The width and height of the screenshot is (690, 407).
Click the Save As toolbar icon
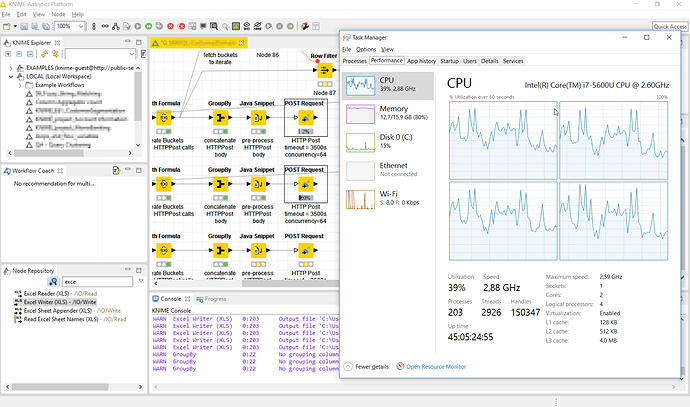[x=35, y=26]
